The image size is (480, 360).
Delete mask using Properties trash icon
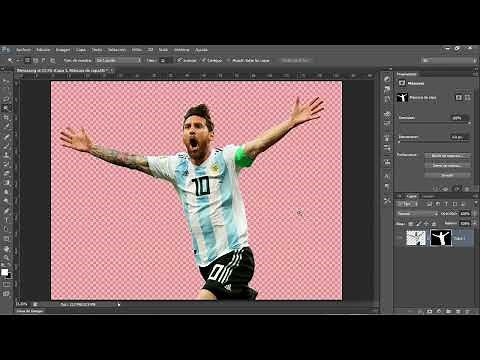point(467,189)
